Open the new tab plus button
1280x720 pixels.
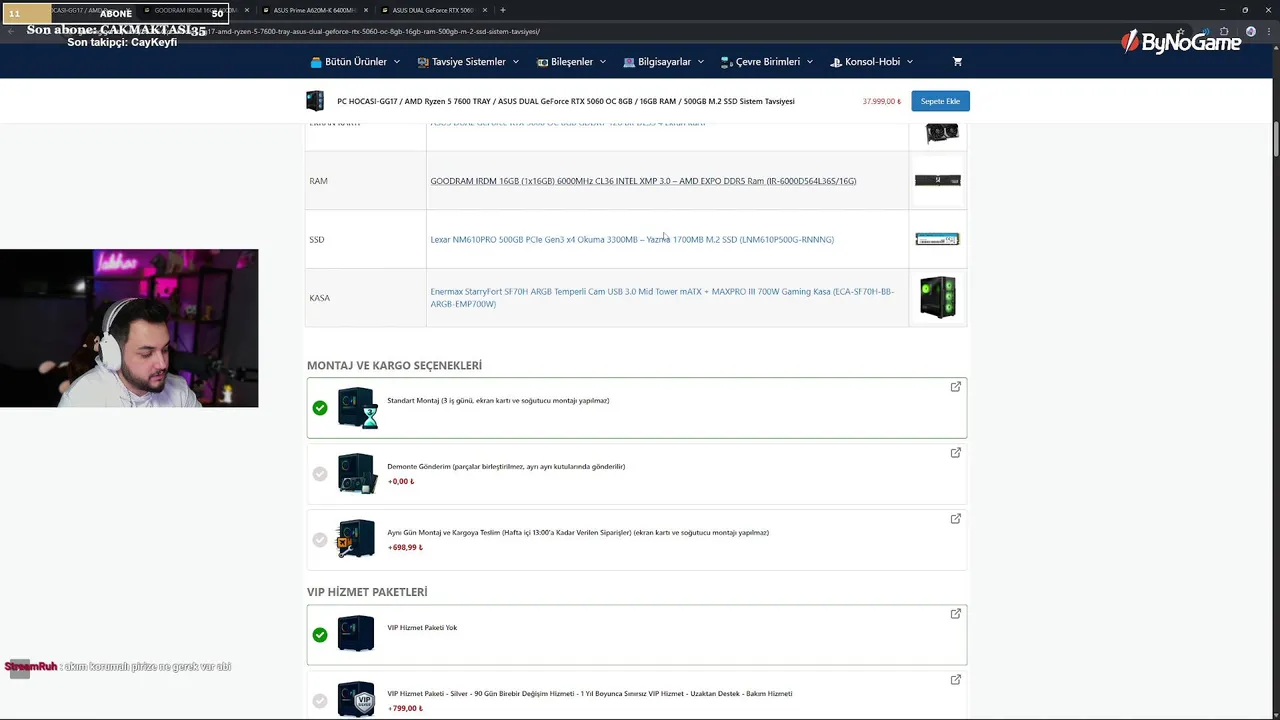[x=502, y=10]
